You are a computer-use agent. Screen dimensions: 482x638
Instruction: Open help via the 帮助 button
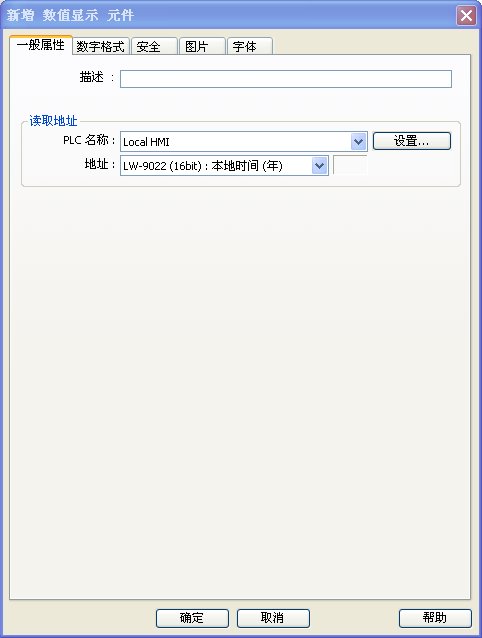pos(435,618)
